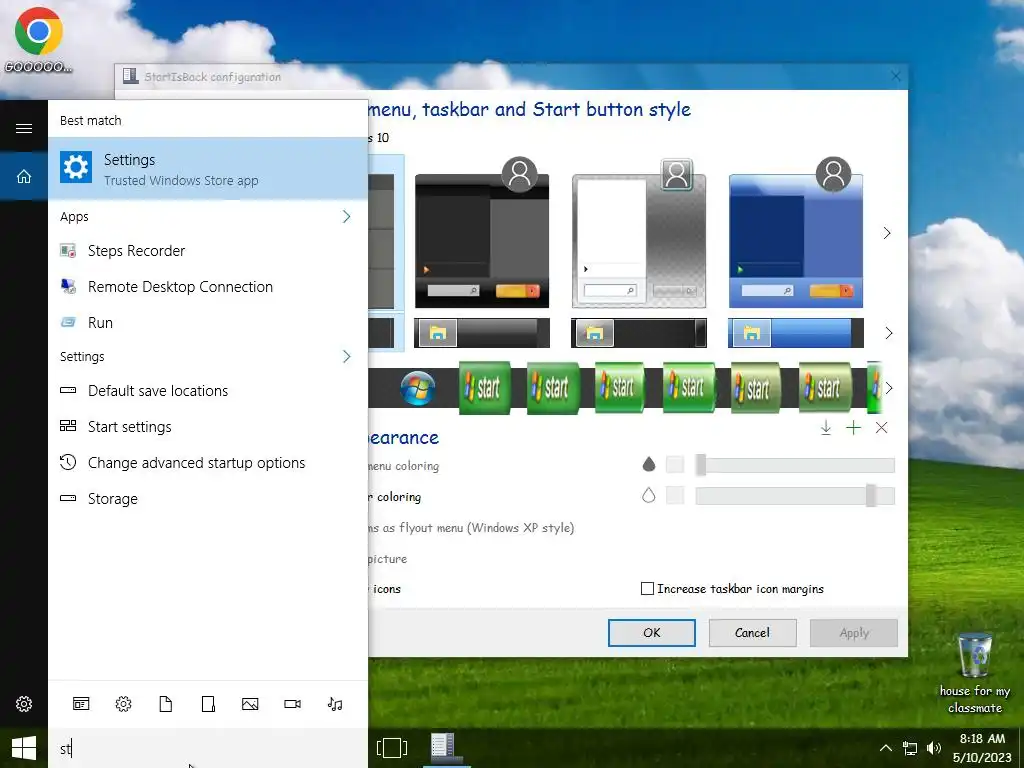This screenshot has height=768, width=1024.
Task: Open Google Chrome desktop shortcut
Action: tap(39, 39)
